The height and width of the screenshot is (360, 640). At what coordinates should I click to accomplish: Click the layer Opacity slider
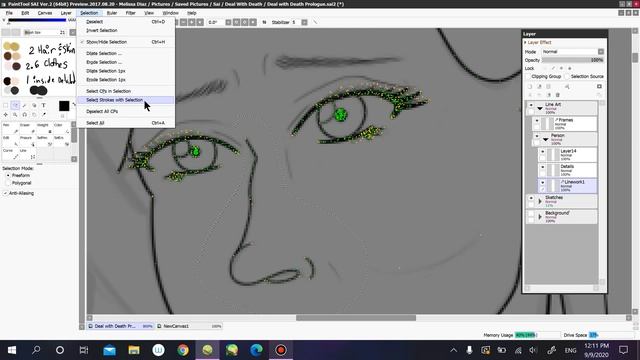(x=573, y=60)
